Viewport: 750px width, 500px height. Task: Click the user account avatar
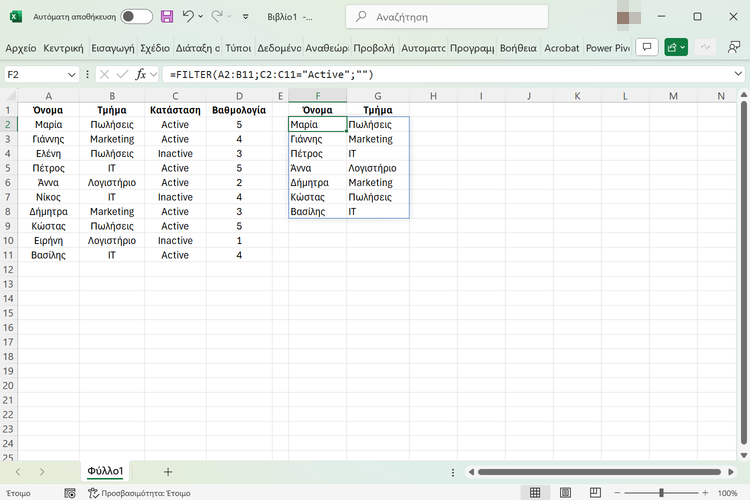[629, 17]
